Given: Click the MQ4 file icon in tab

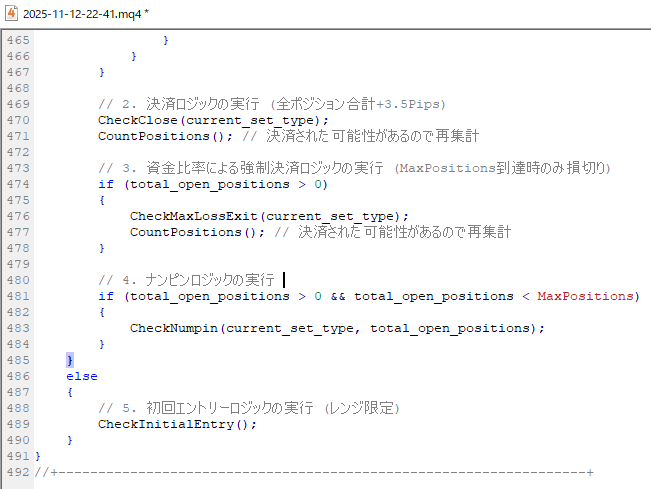Looking at the screenshot, I should [11, 10].
